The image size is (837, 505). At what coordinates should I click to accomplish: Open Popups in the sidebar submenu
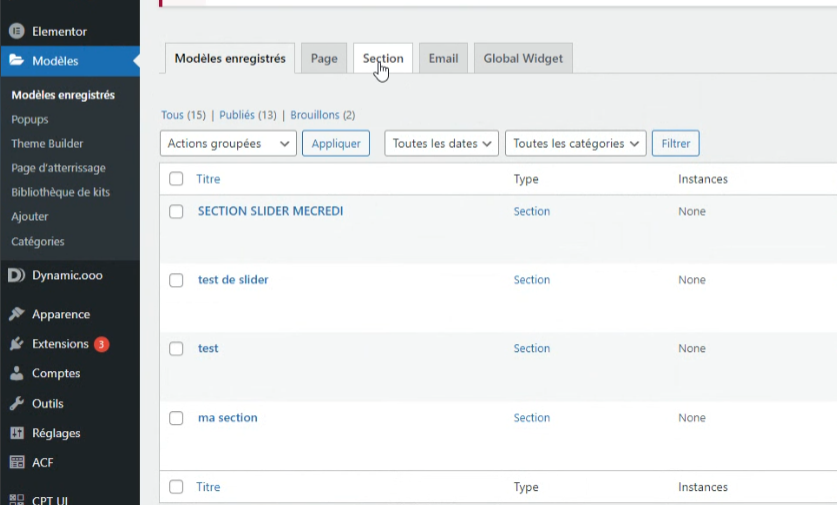[x=30, y=120]
